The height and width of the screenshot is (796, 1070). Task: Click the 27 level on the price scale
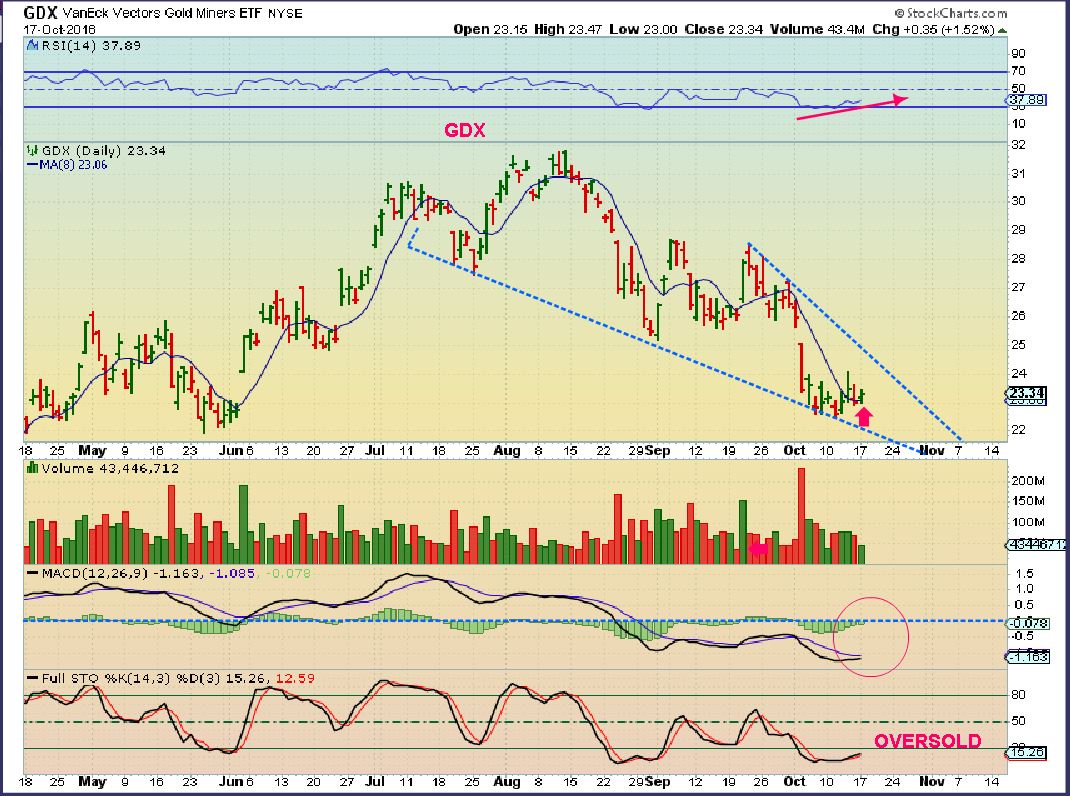[x=1018, y=287]
